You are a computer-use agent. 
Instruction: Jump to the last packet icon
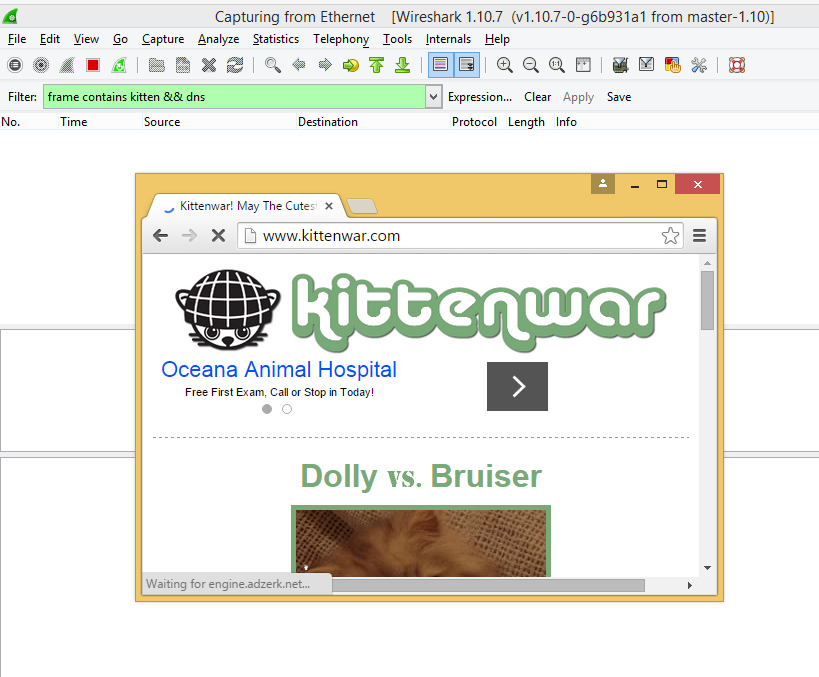tap(403, 65)
